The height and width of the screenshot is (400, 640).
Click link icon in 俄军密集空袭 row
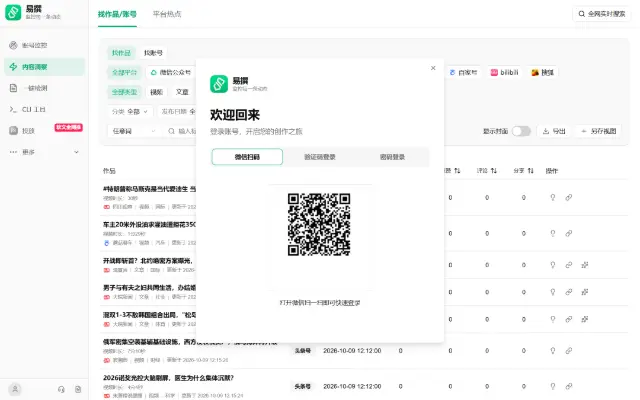coord(569,351)
